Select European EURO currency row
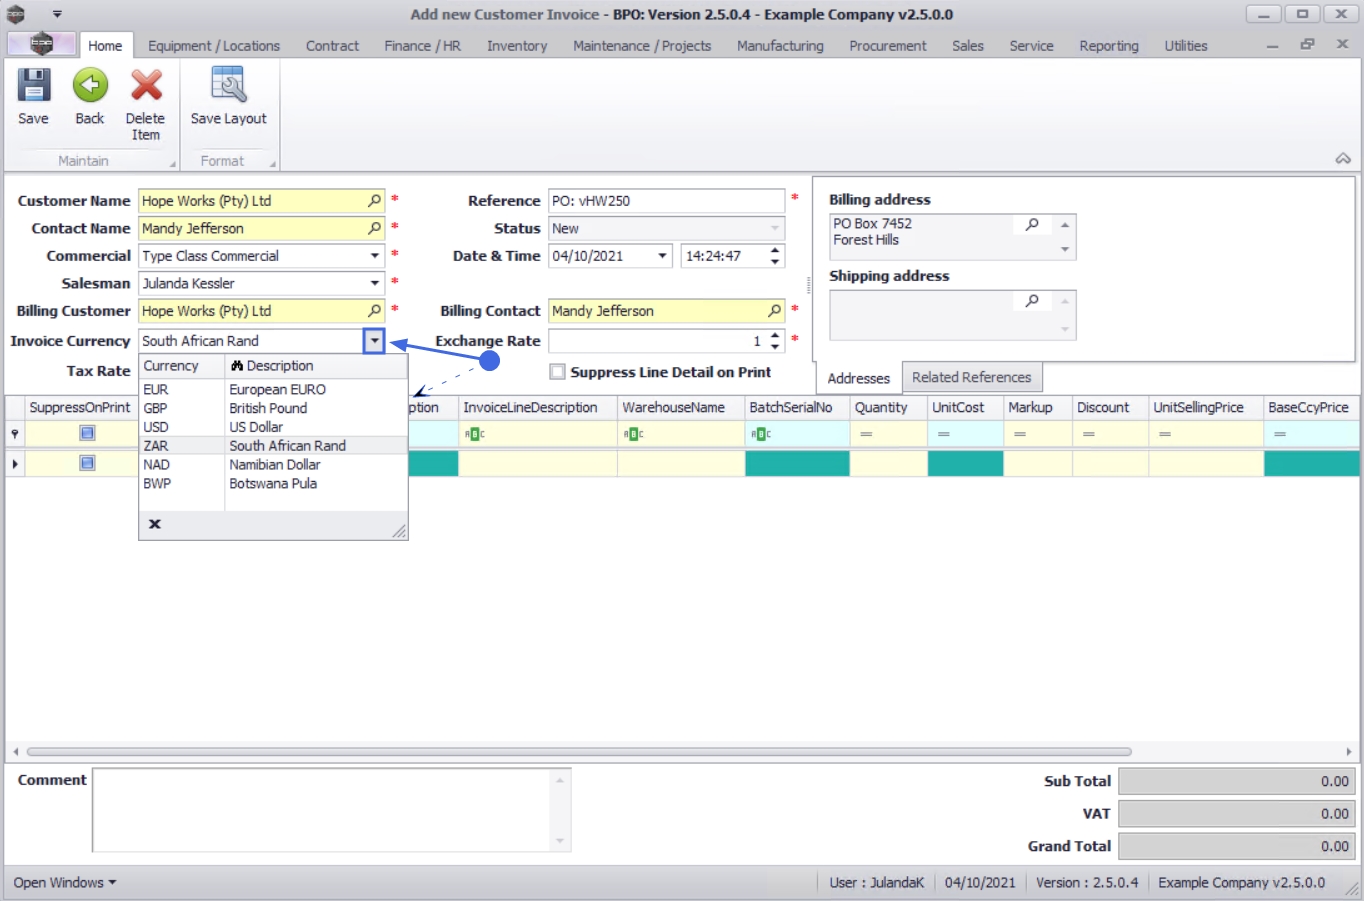Image resolution: width=1364 pixels, height=901 pixels. click(273, 389)
